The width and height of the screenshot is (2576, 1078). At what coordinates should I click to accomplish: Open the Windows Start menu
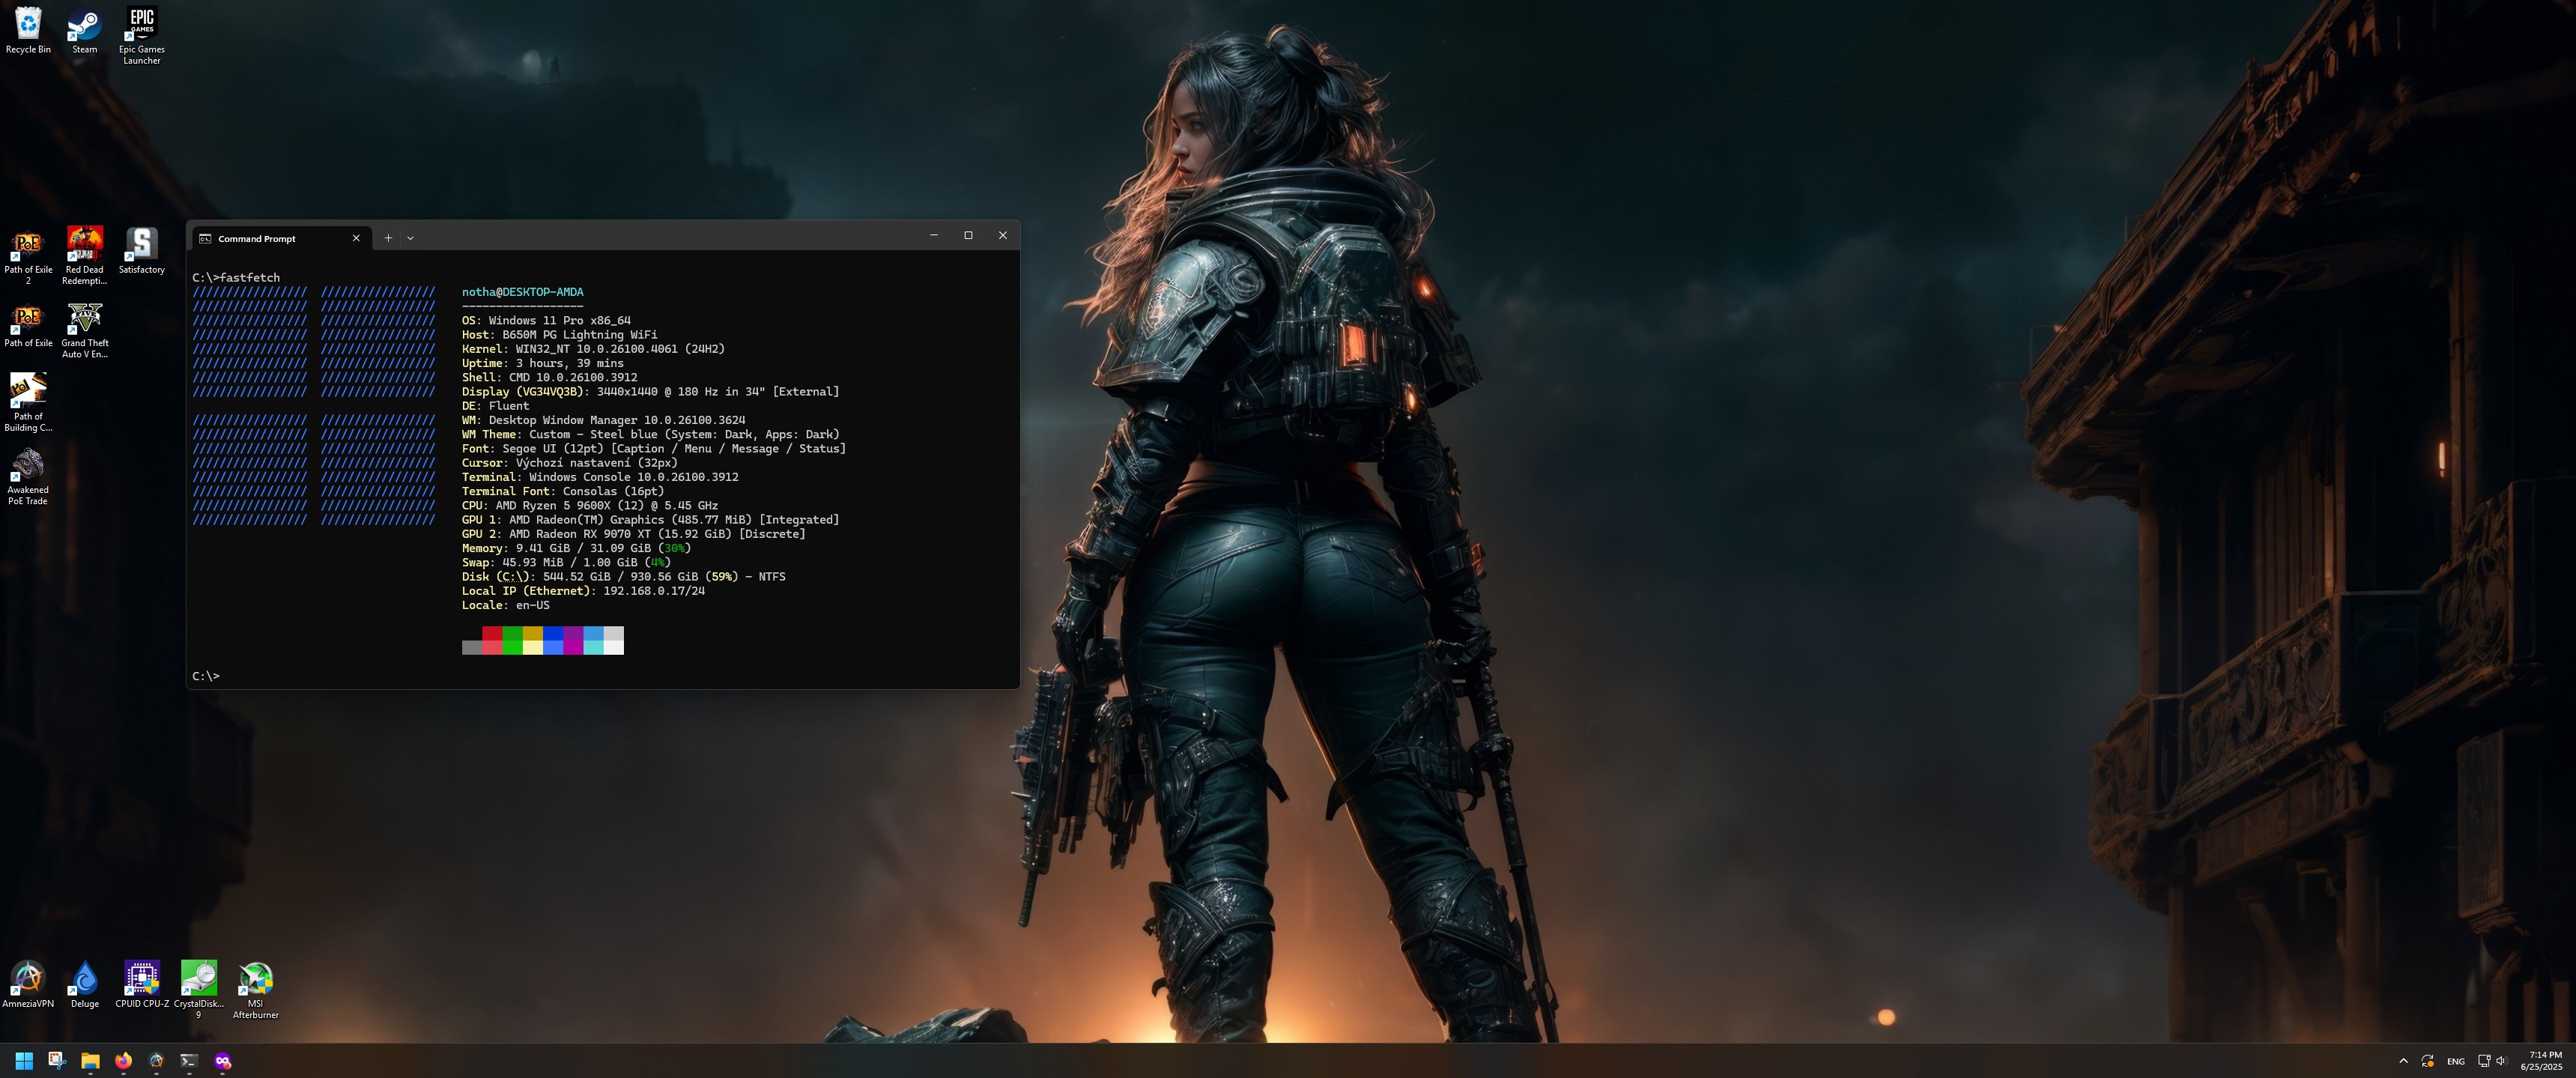[24, 1061]
